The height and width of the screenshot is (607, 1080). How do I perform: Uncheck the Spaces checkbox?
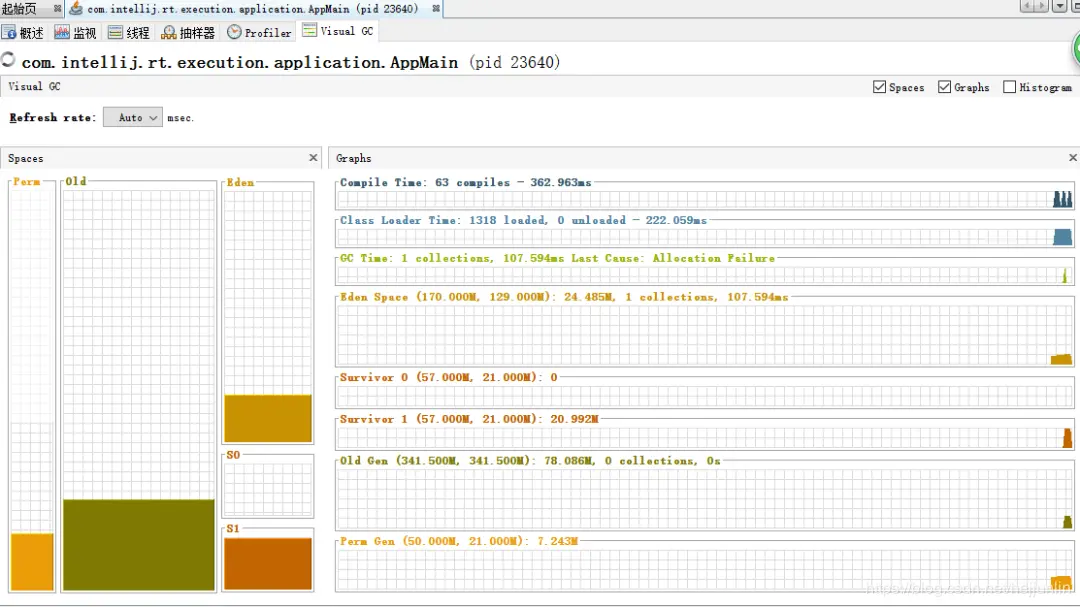(x=879, y=87)
